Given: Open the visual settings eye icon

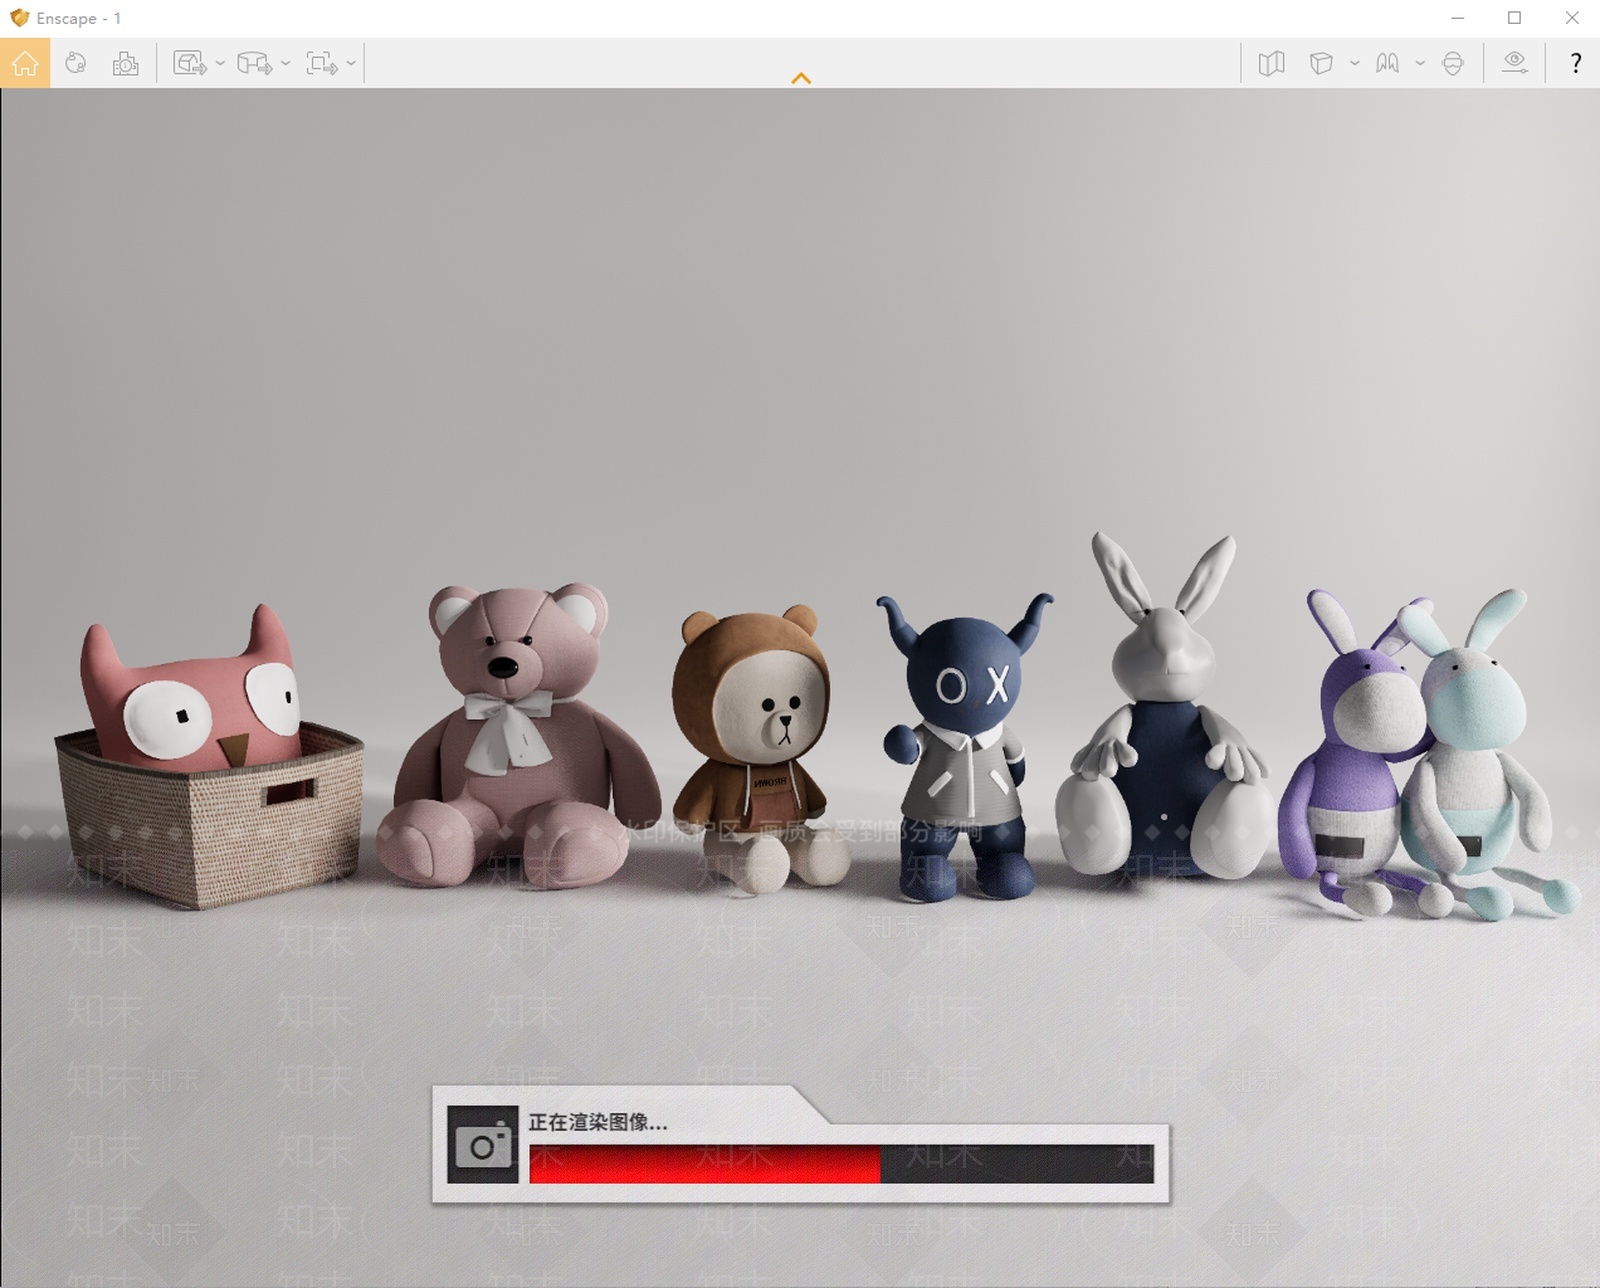Looking at the screenshot, I should pyautogui.click(x=1515, y=63).
